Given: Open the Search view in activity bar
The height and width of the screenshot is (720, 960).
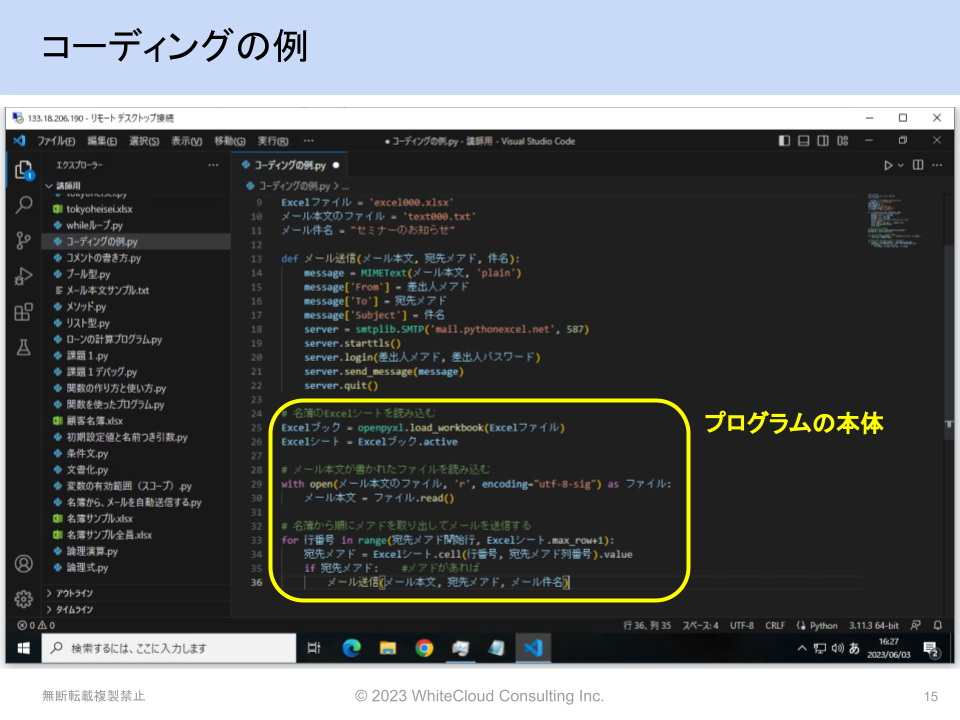Looking at the screenshot, I should [24, 206].
